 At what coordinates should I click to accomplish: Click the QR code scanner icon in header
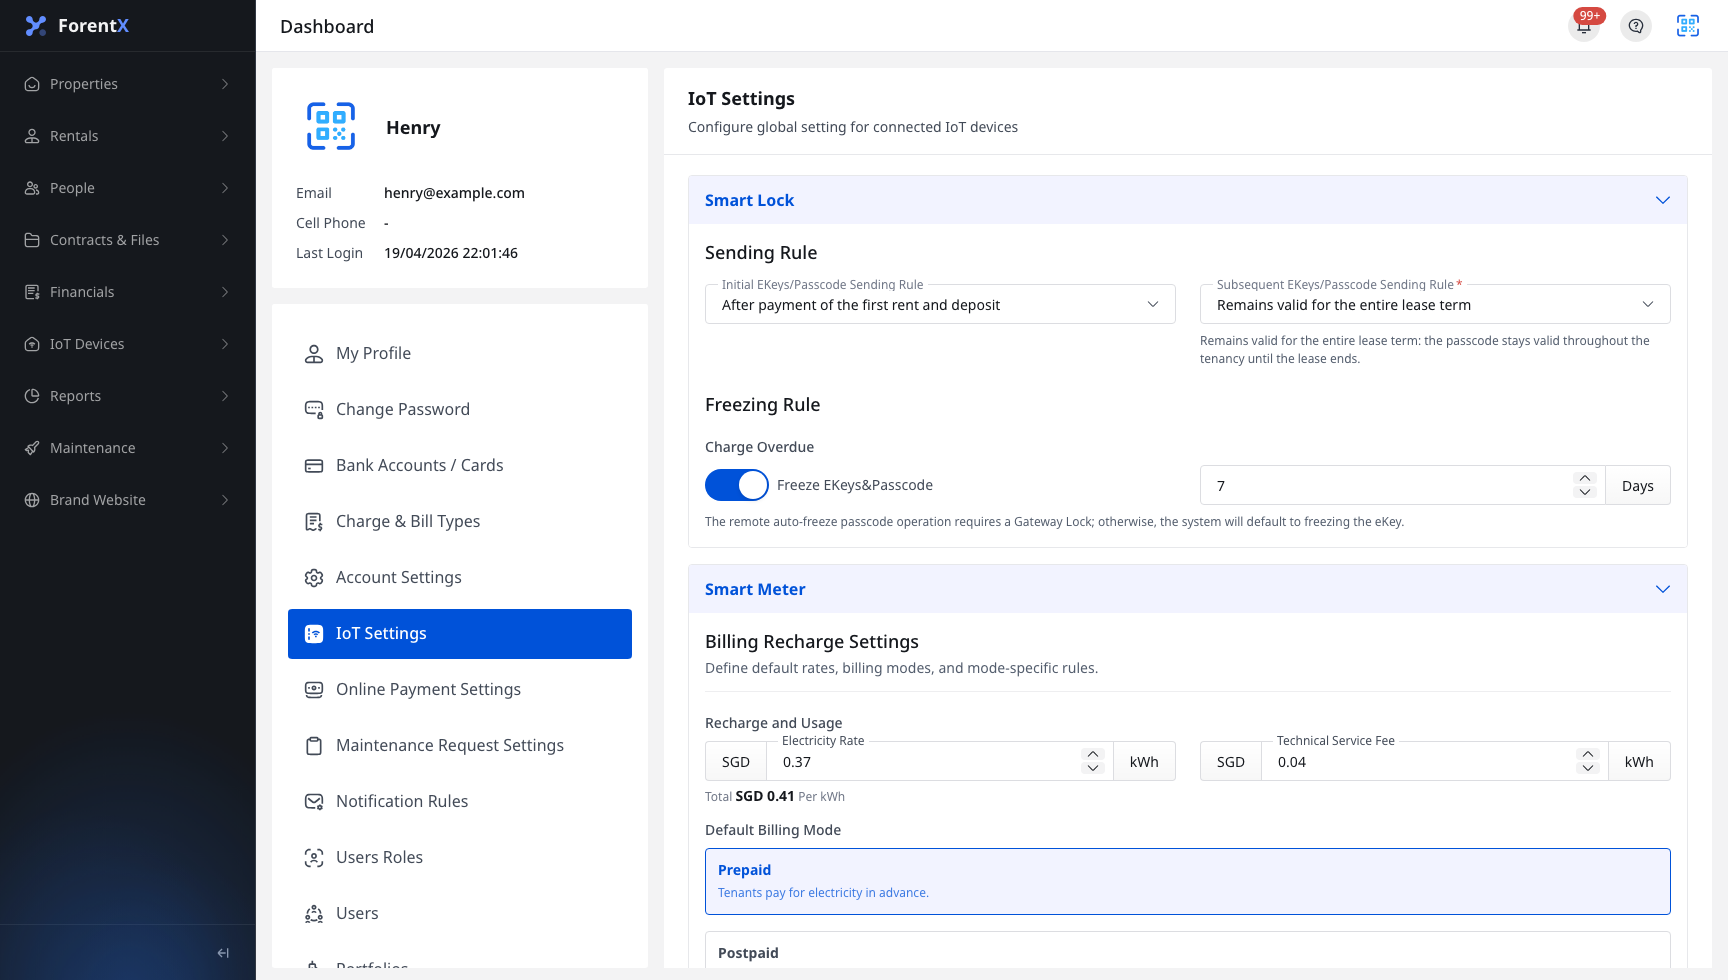(x=1688, y=26)
